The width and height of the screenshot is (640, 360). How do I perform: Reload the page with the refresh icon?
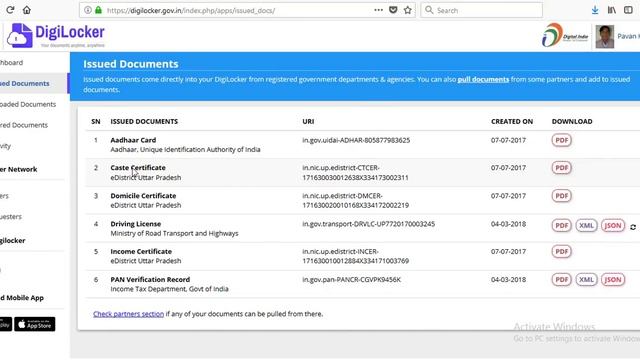coord(10,10)
